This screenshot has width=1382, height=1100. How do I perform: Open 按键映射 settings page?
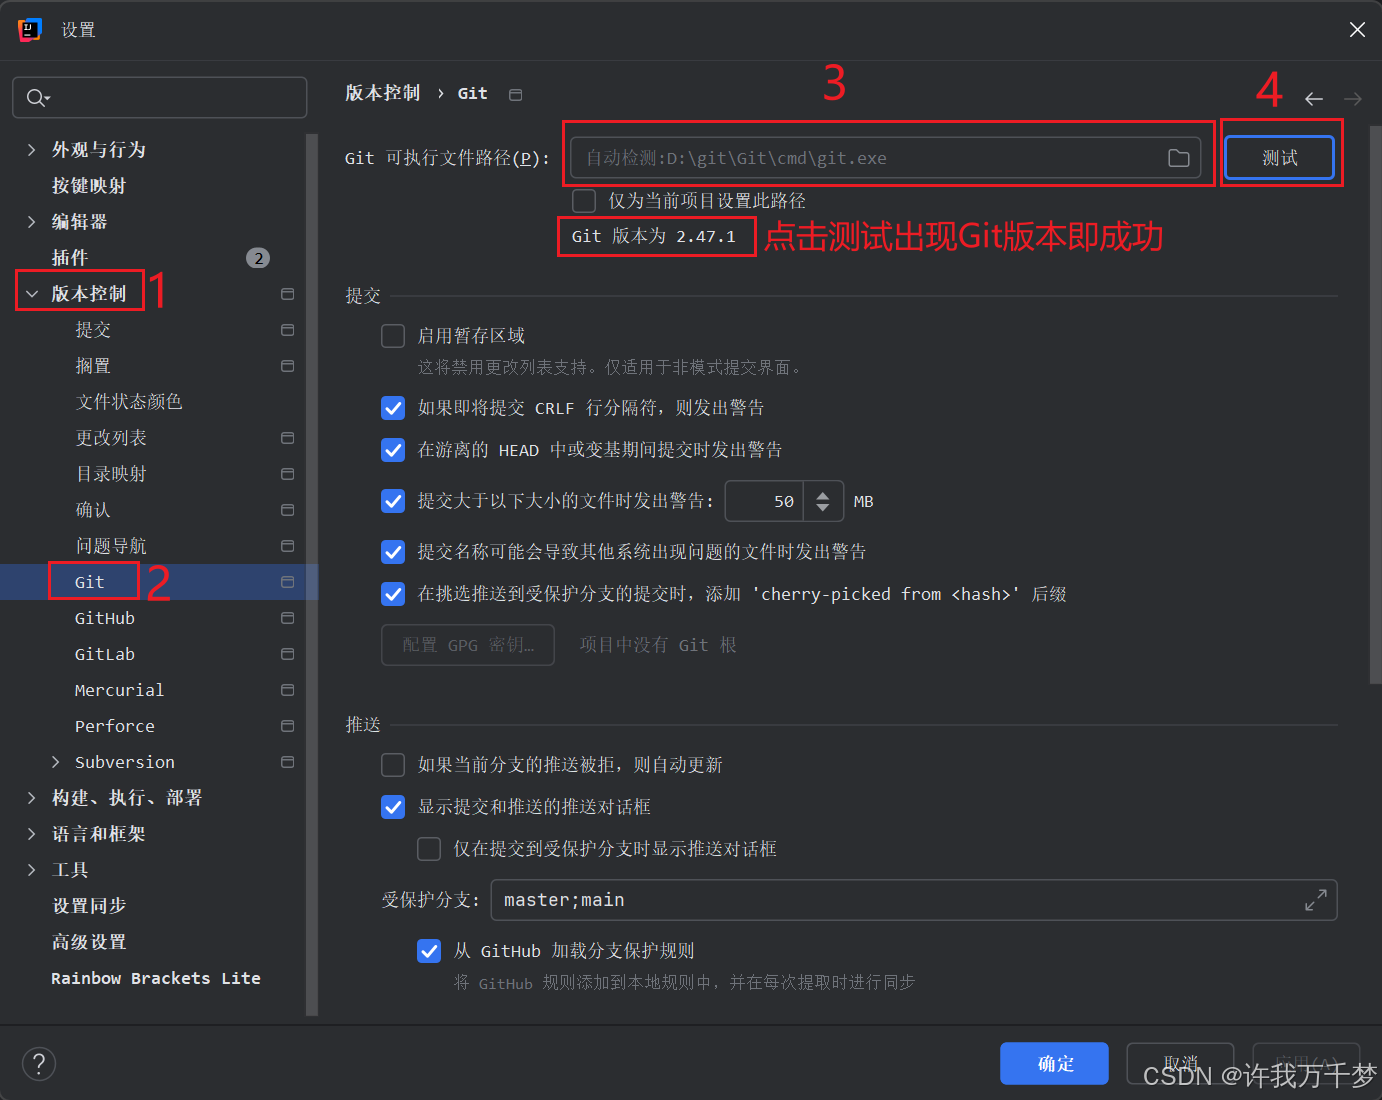point(89,186)
